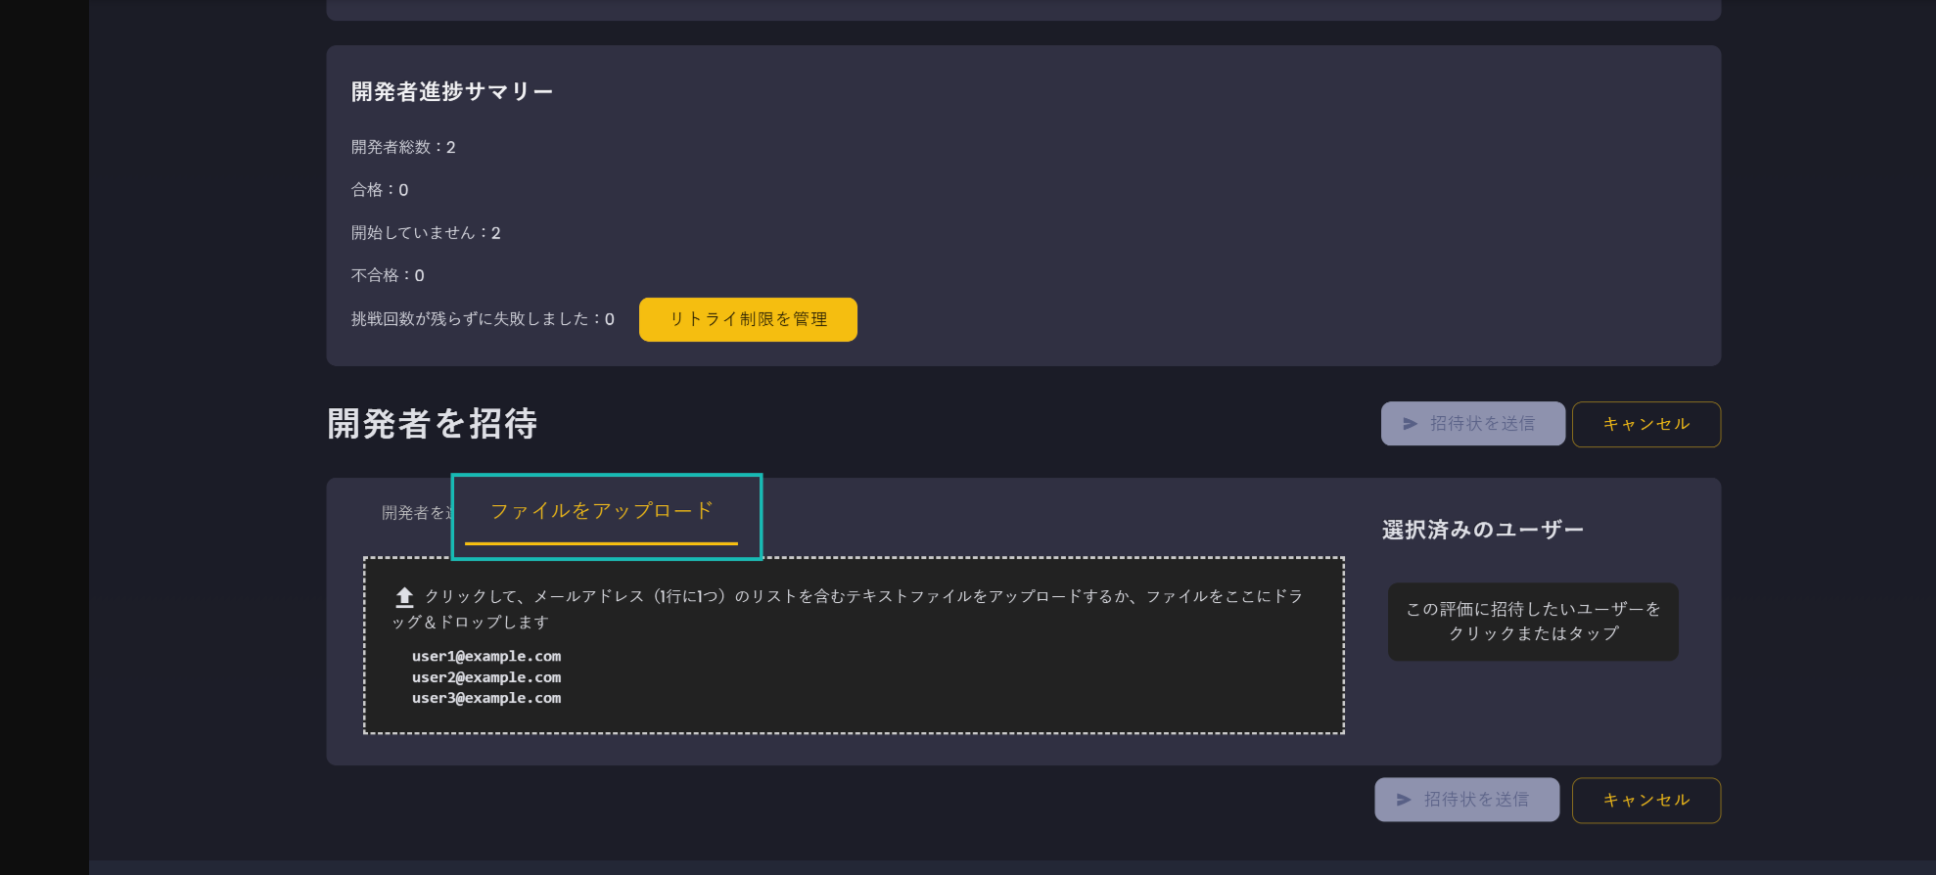Click the top キャンセル button
Viewport: 1936px width, 875px height.
pyautogui.click(x=1646, y=424)
